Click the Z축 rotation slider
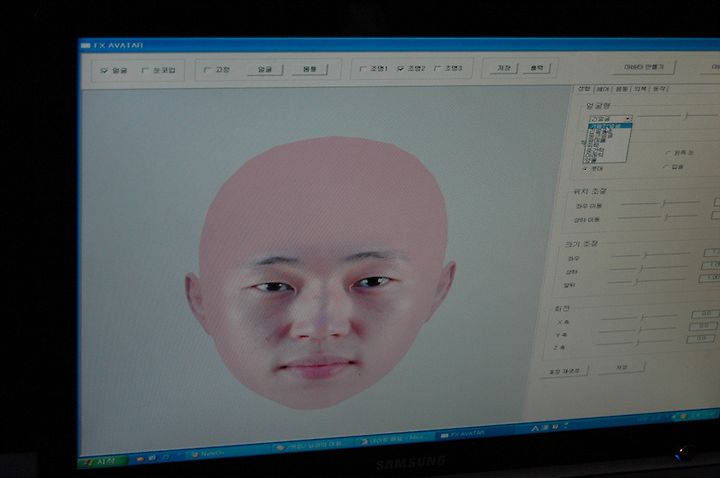 [x=635, y=343]
